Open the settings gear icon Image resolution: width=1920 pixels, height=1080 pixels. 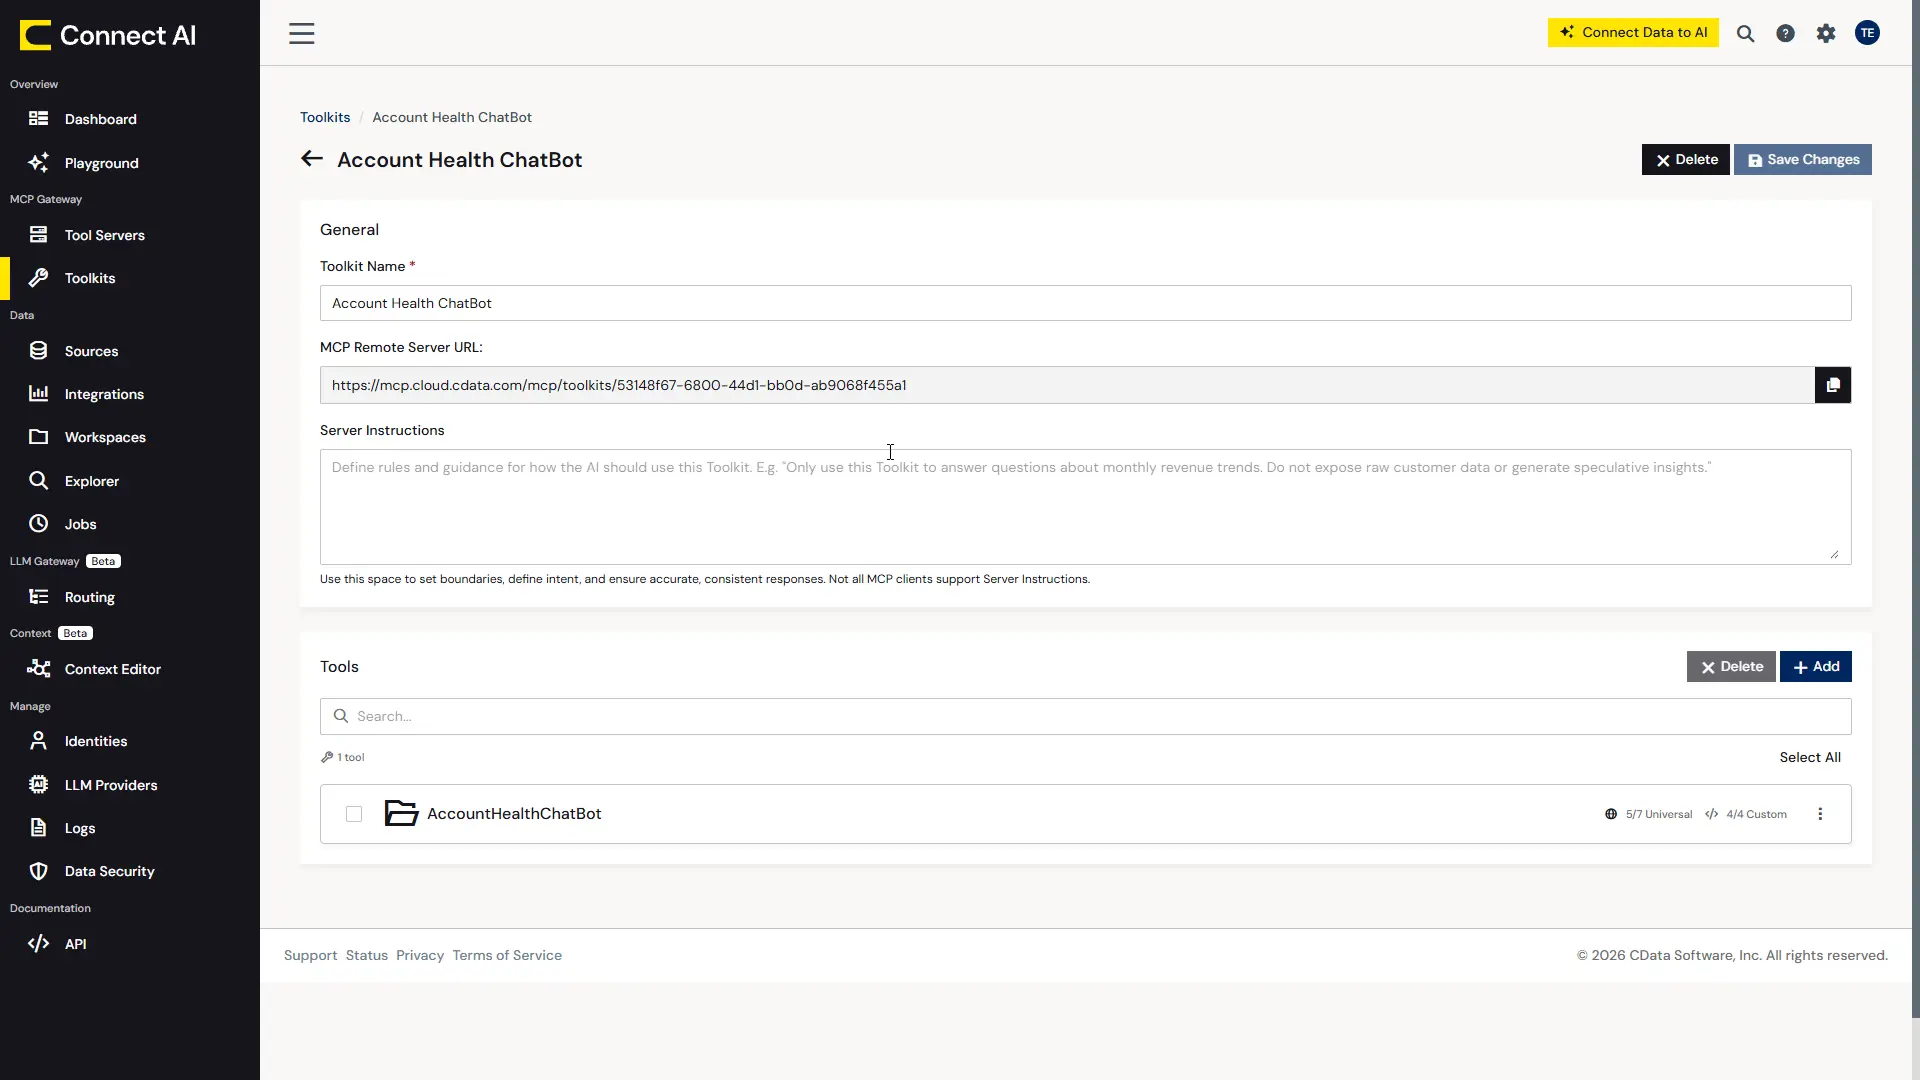tap(1826, 33)
